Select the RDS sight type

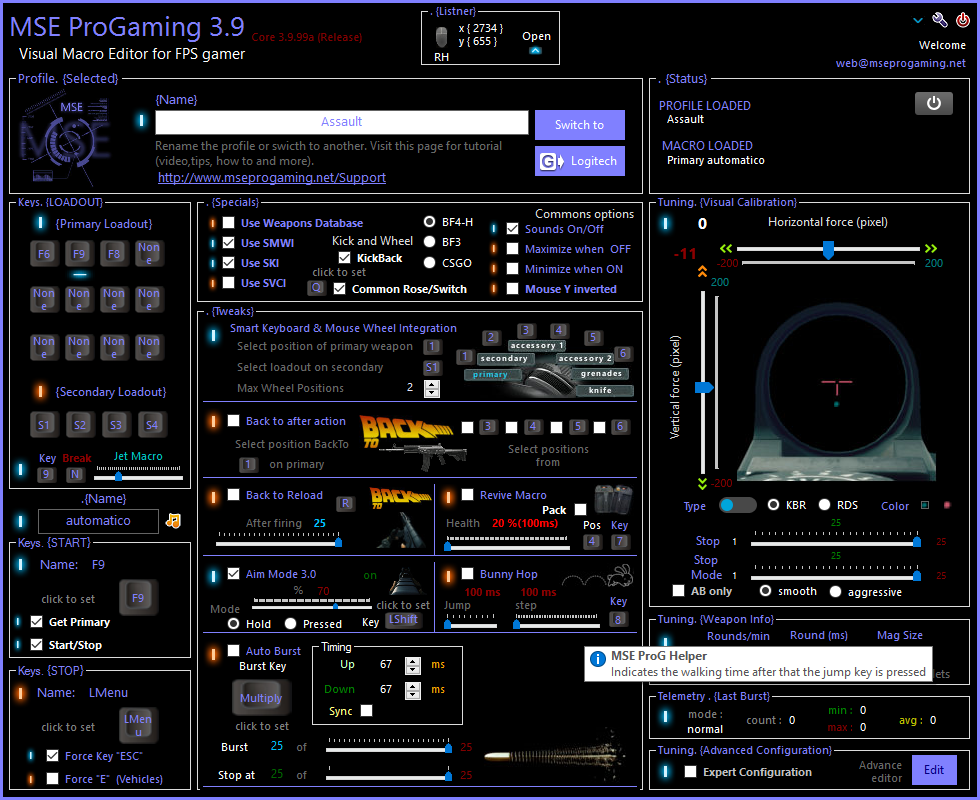[x=824, y=504]
